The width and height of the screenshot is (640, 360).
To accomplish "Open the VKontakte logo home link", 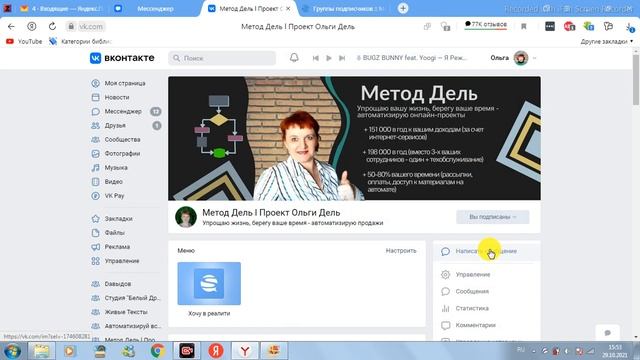I will point(122,58).
